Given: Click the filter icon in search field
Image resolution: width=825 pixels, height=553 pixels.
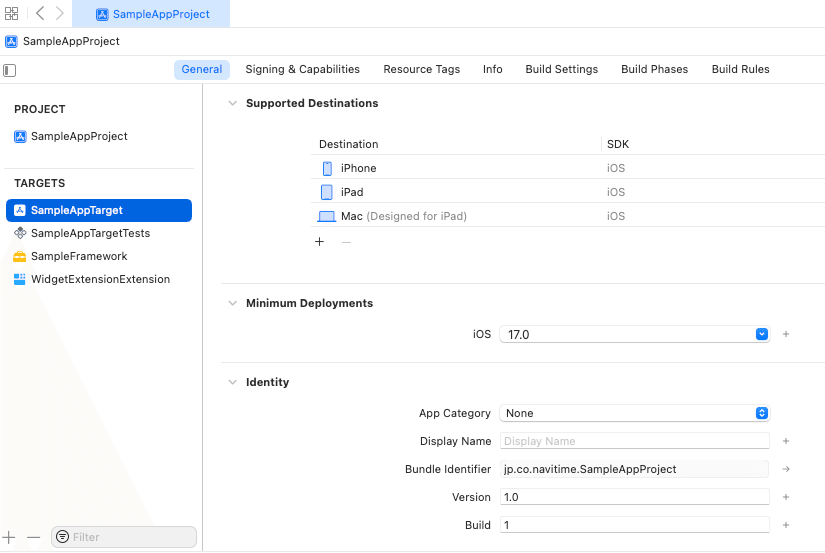Looking at the screenshot, I should (x=63, y=537).
